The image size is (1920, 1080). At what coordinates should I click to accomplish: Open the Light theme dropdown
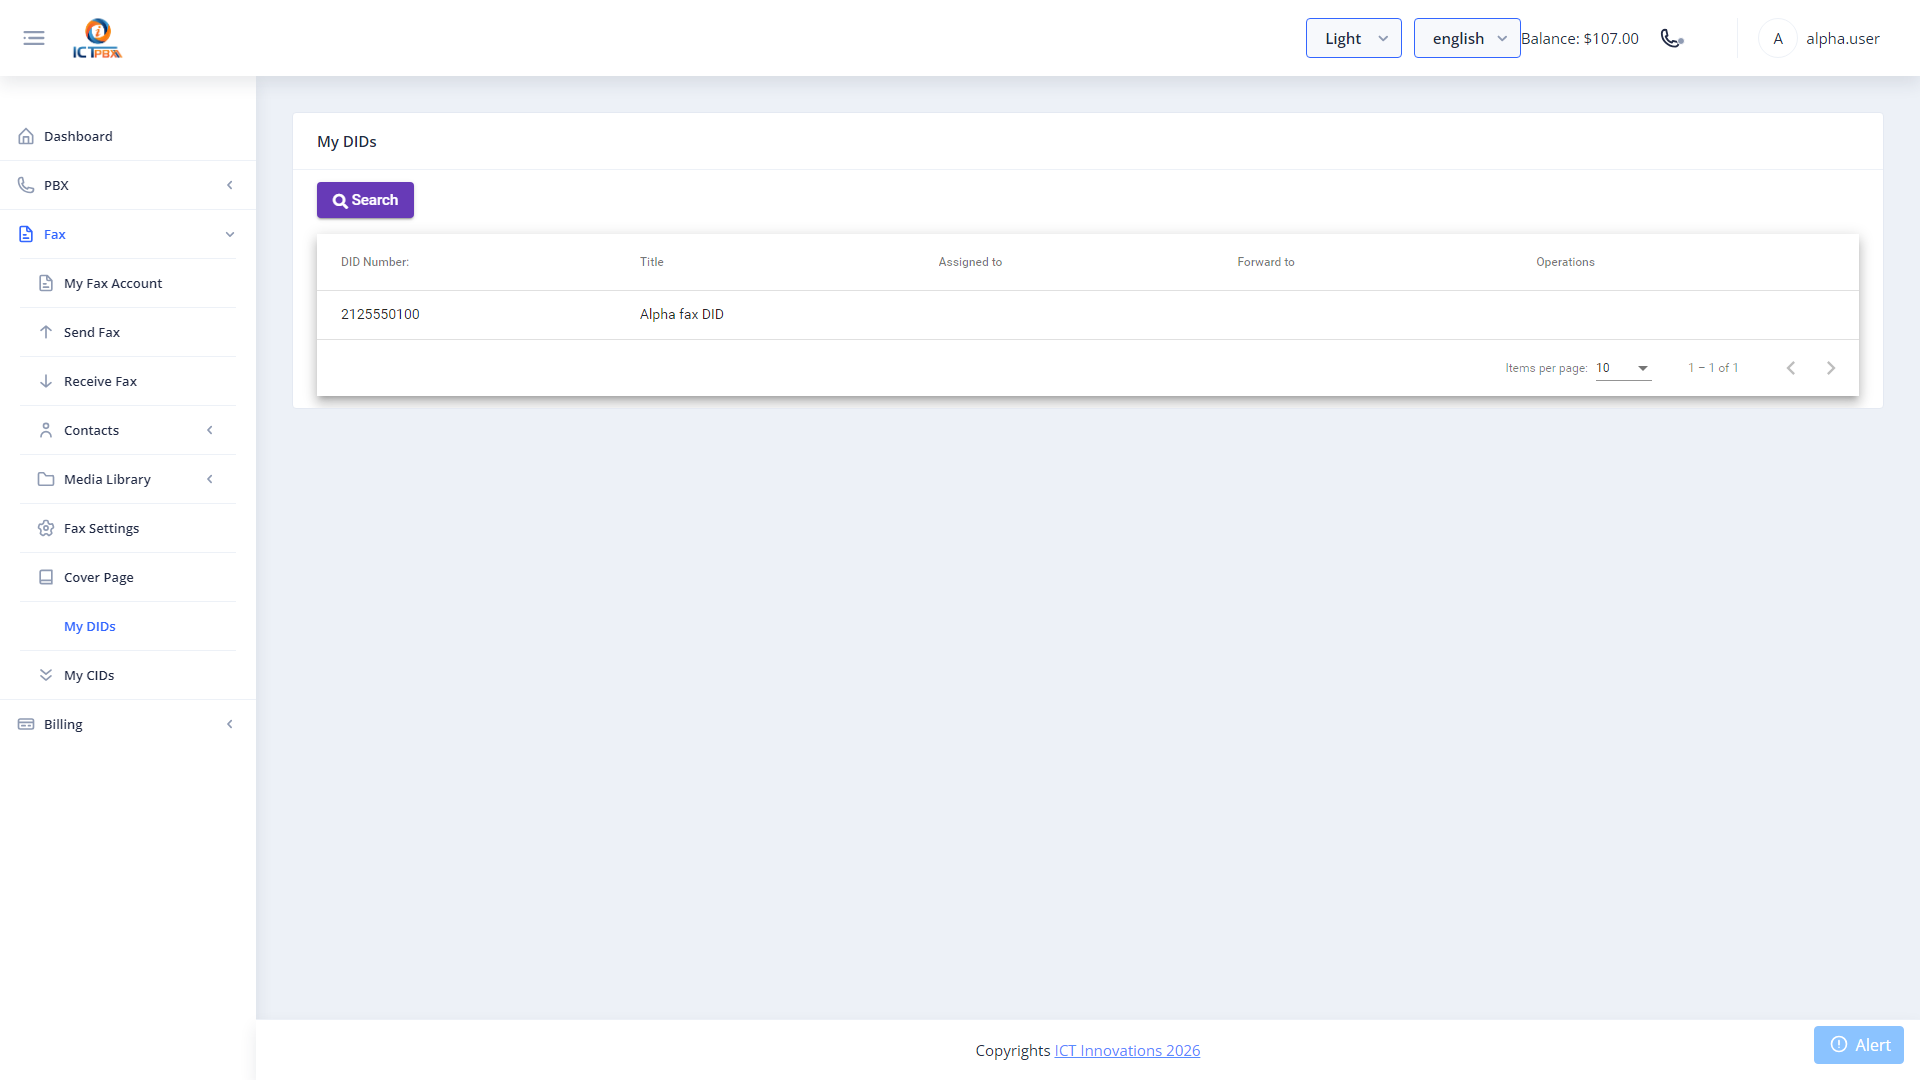(x=1353, y=38)
